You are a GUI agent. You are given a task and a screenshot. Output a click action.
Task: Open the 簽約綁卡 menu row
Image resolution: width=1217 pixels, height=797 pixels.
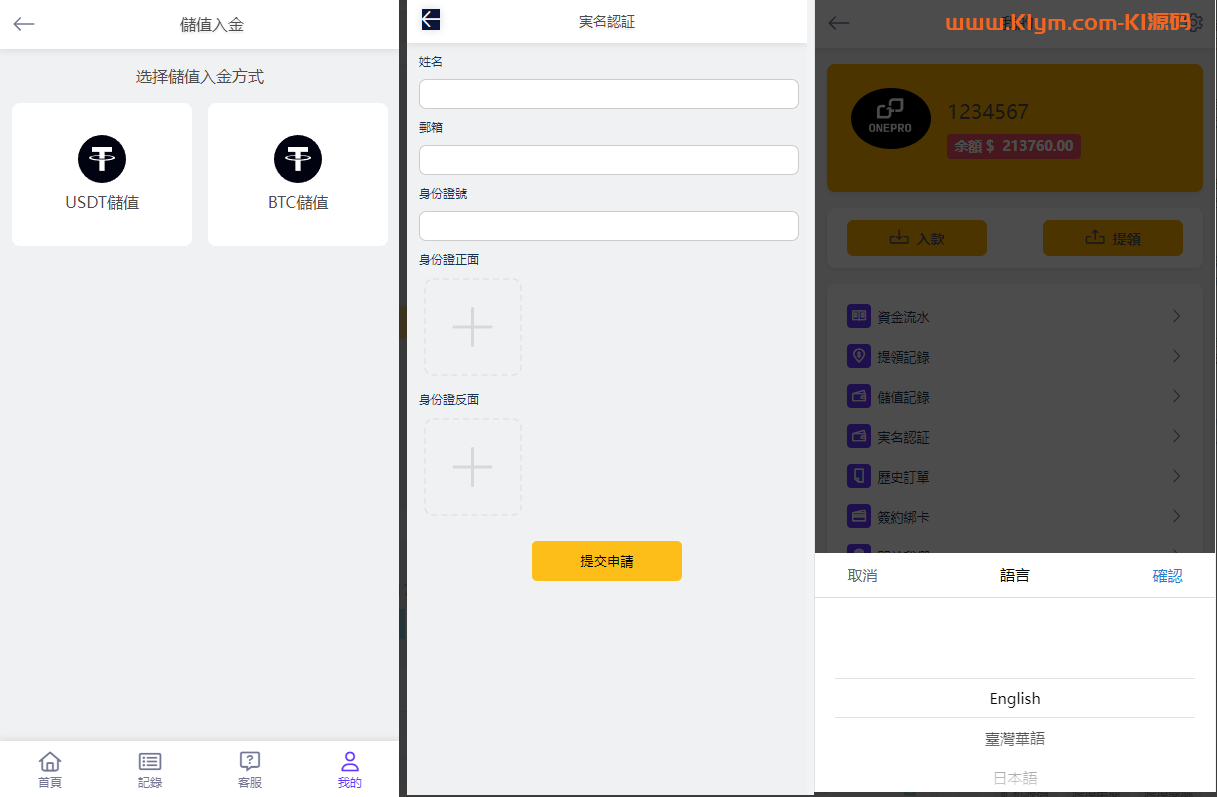coord(1015,516)
